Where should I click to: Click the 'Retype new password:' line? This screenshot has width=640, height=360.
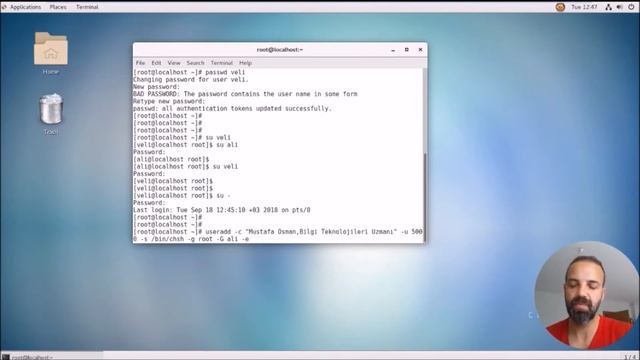tap(169, 101)
